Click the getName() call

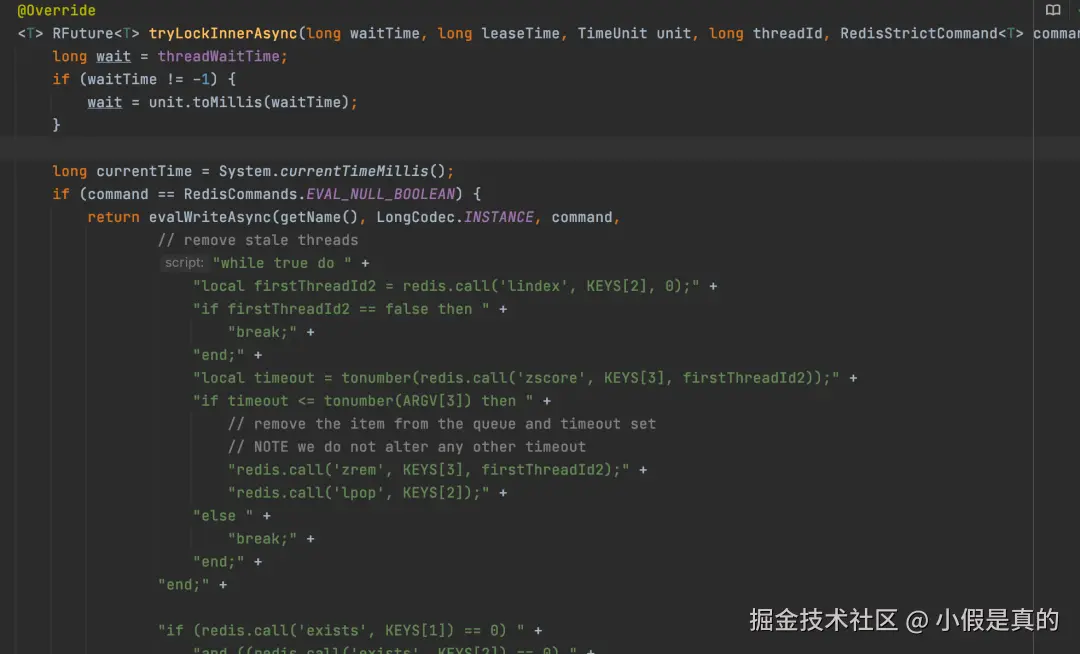point(319,217)
